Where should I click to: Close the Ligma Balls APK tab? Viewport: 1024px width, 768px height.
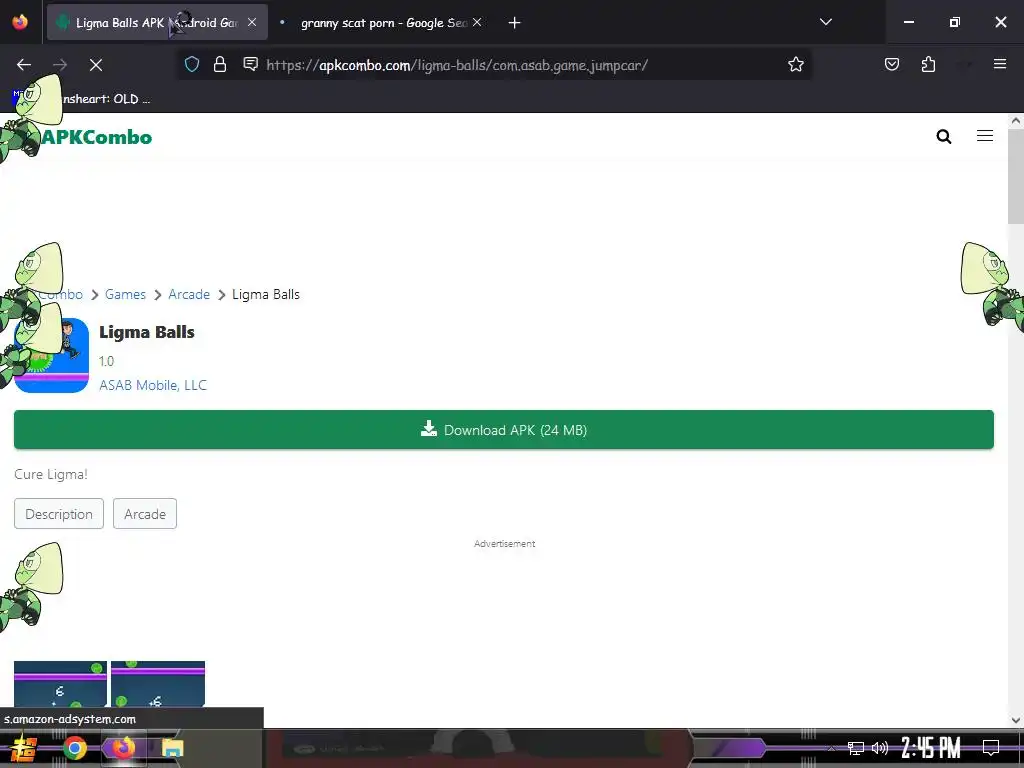(252, 22)
